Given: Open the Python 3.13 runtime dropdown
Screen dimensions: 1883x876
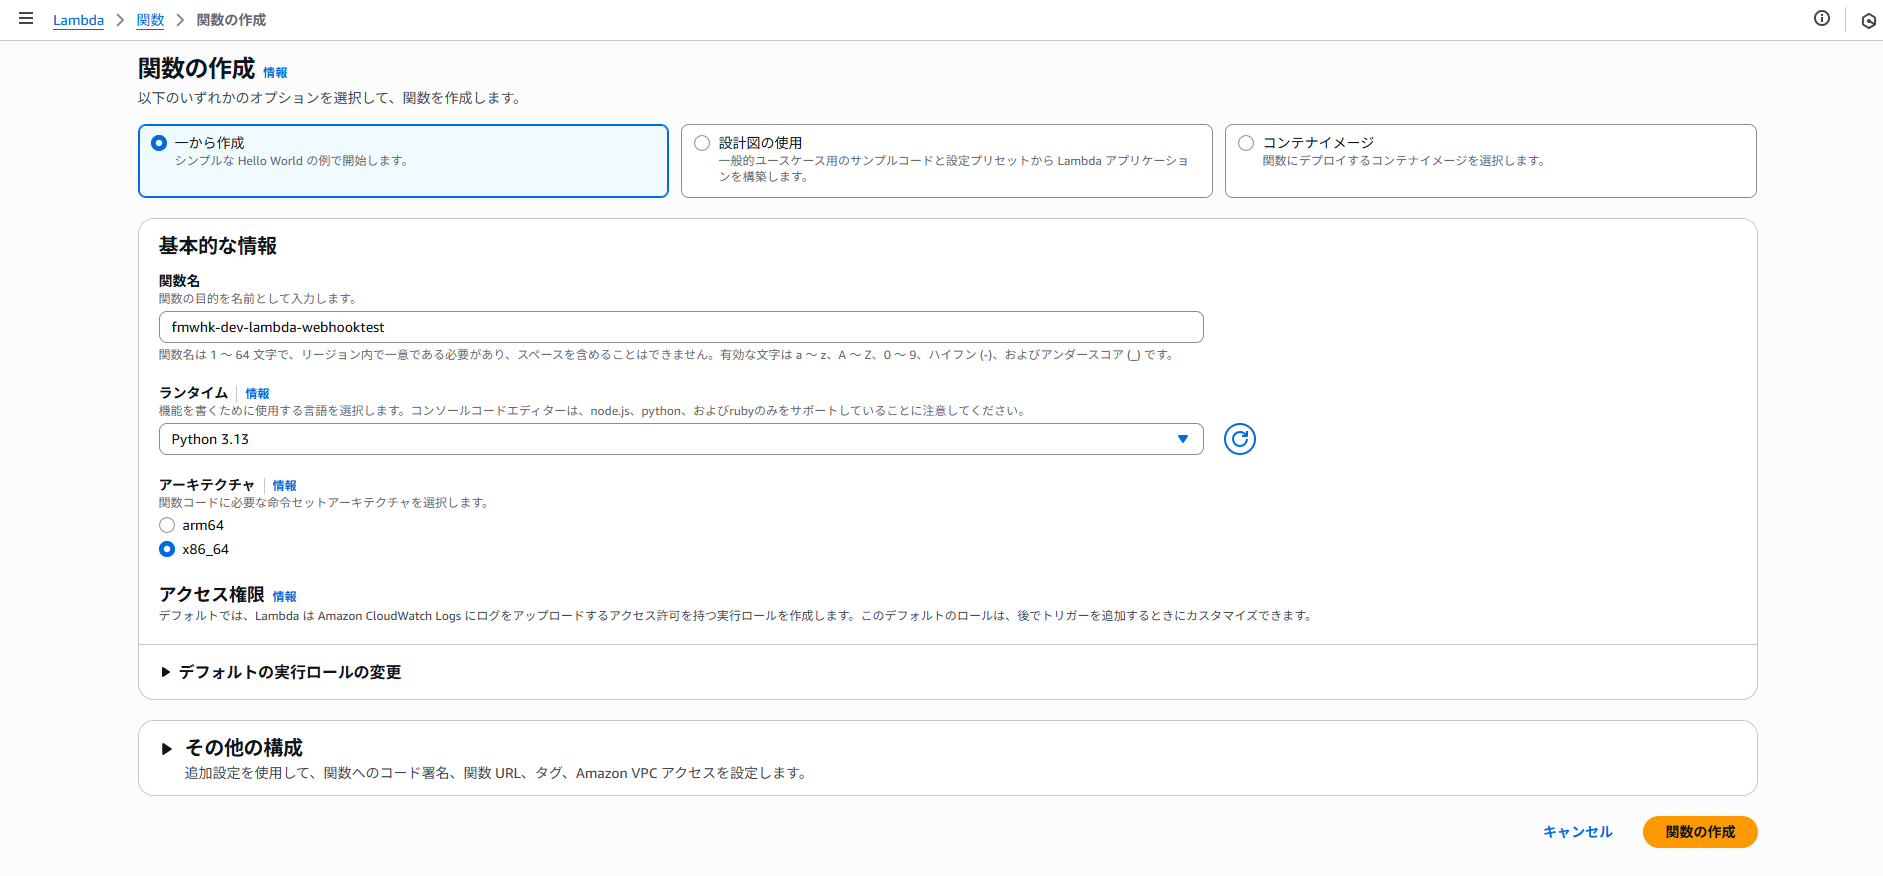Looking at the screenshot, I should (681, 439).
